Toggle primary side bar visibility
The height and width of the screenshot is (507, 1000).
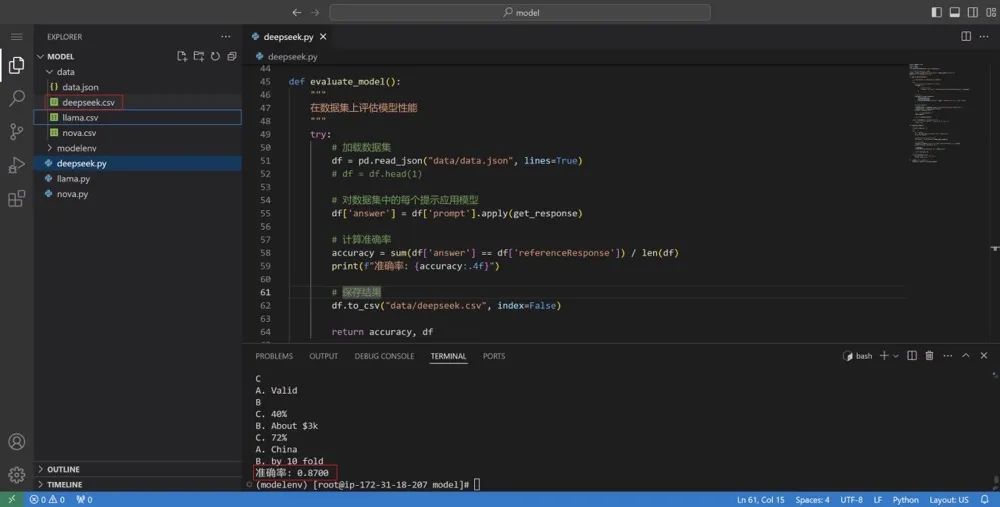point(936,12)
